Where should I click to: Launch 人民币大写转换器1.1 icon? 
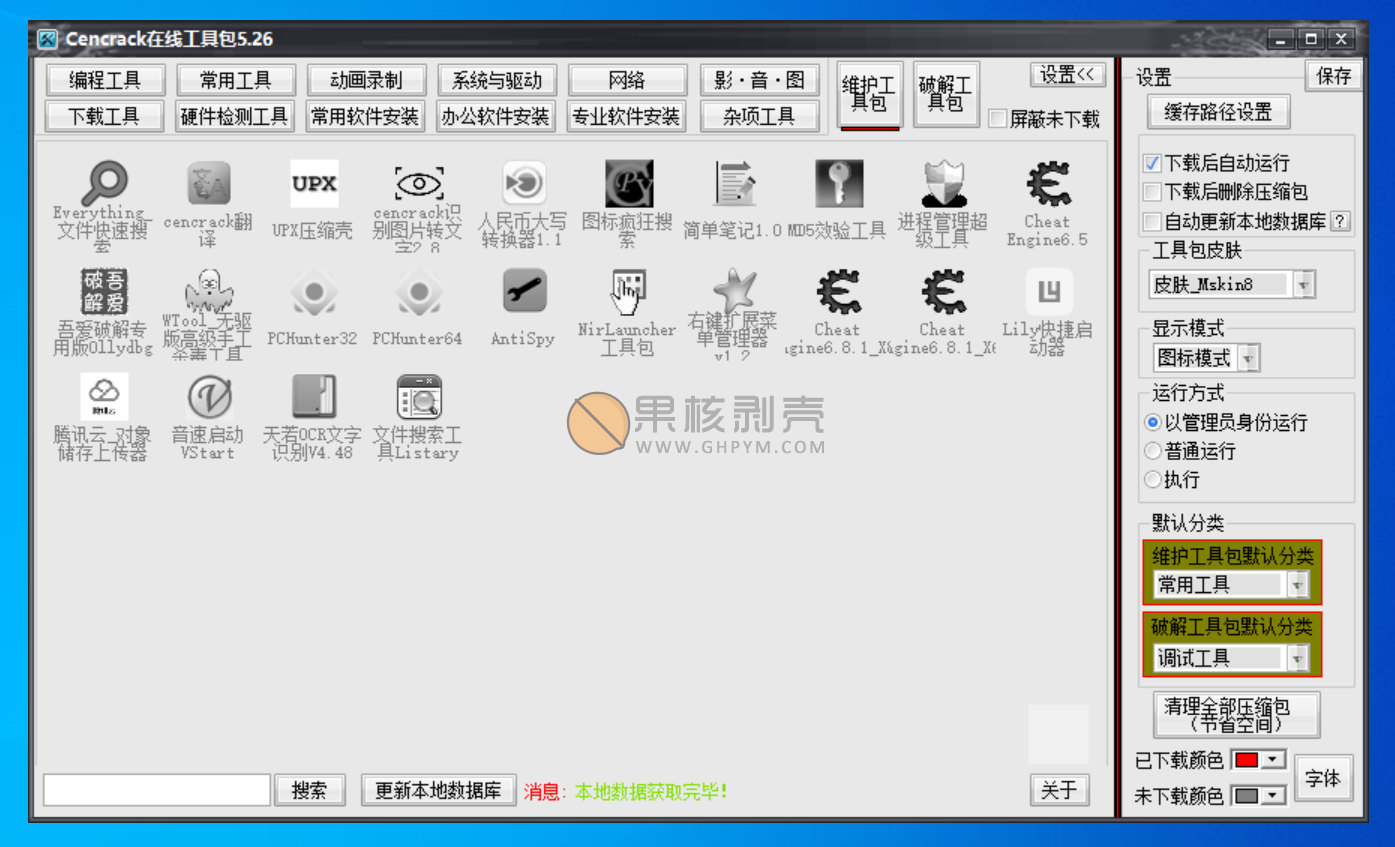coord(523,184)
